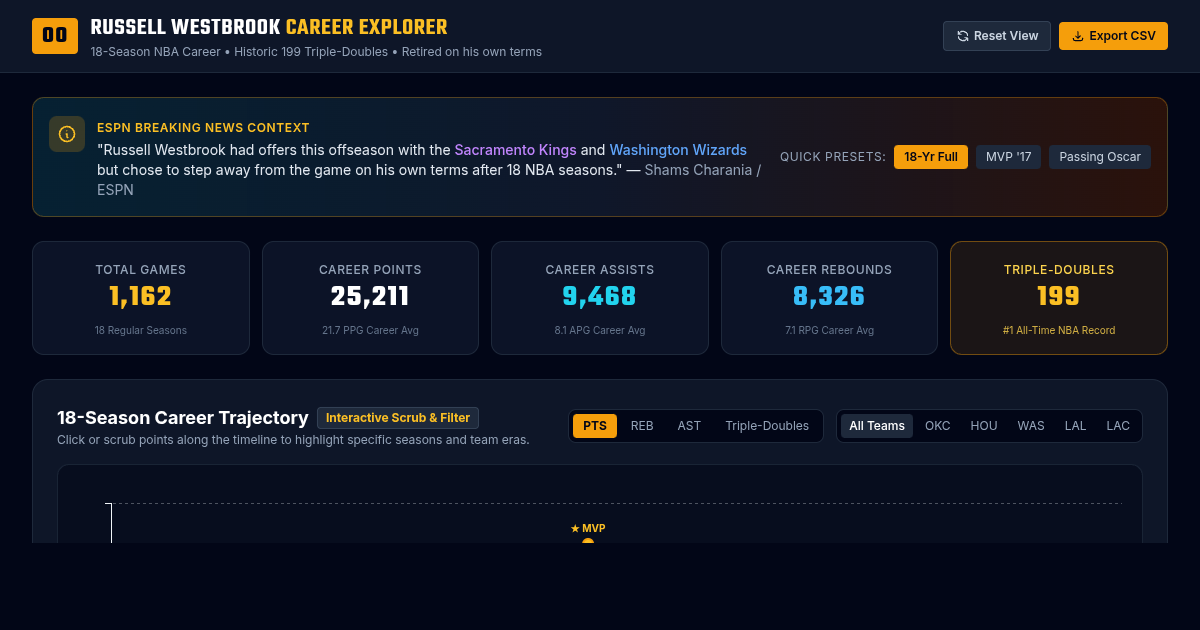Click the "Shams Charania / ESPN" attribution
Viewport: 1200px width, 630px height.
pyautogui.click(x=429, y=180)
